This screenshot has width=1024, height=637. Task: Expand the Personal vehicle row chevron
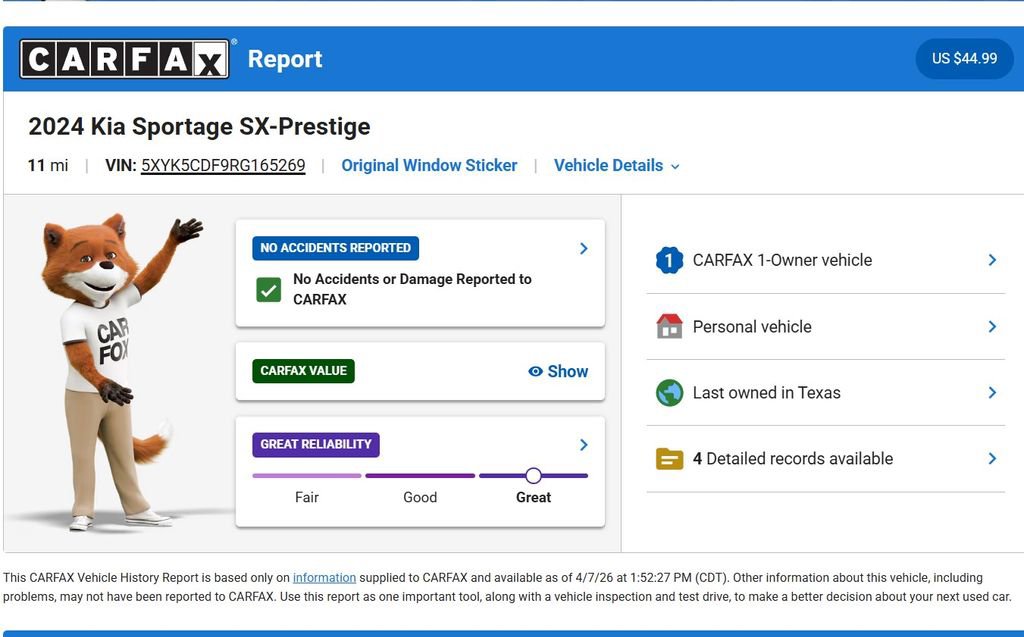[x=992, y=326]
